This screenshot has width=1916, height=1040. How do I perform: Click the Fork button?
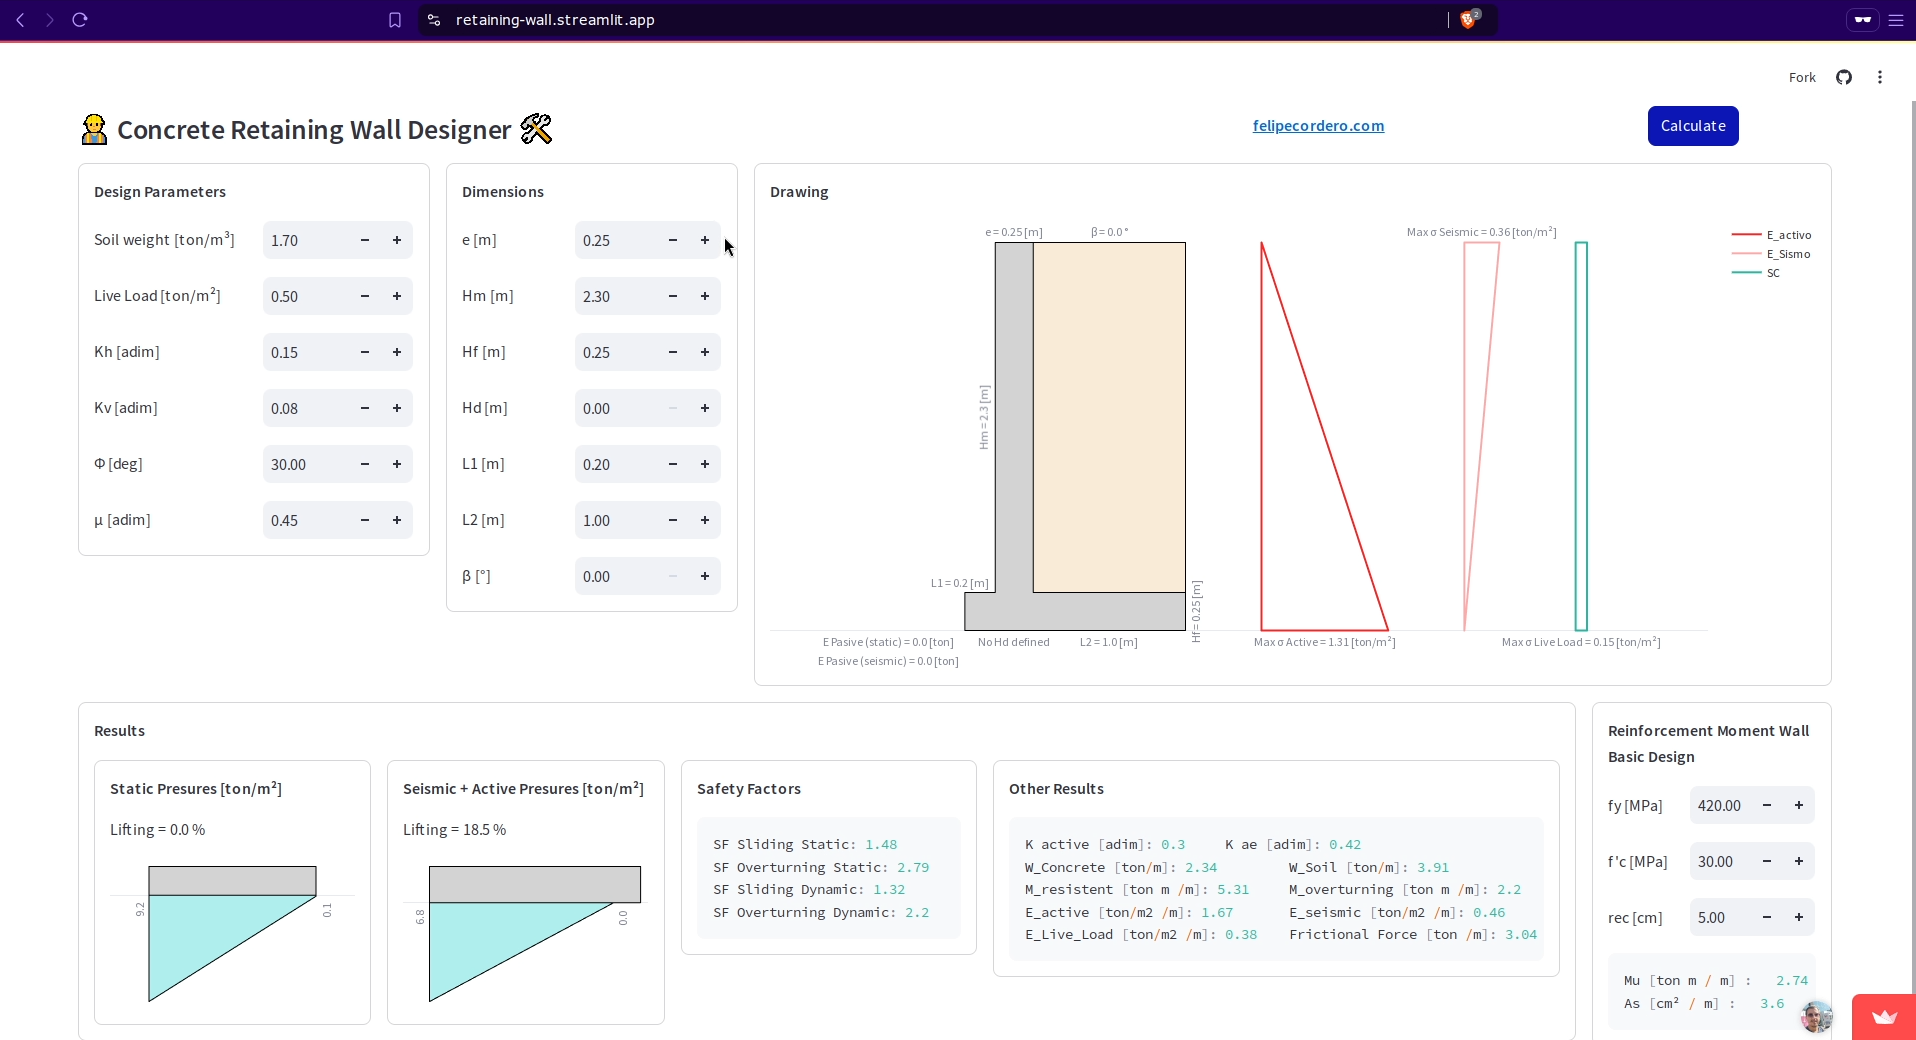click(1802, 78)
